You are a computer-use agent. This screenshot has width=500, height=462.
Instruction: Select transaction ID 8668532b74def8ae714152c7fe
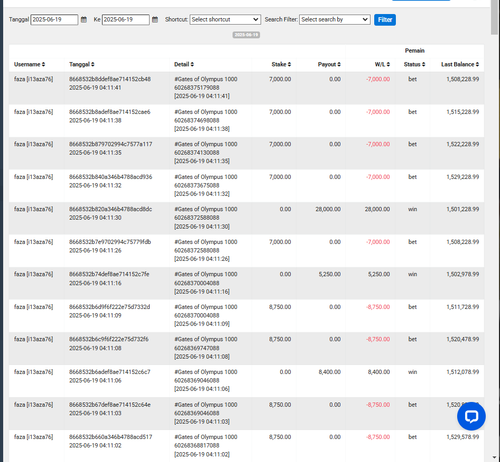[x=109, y=274]
